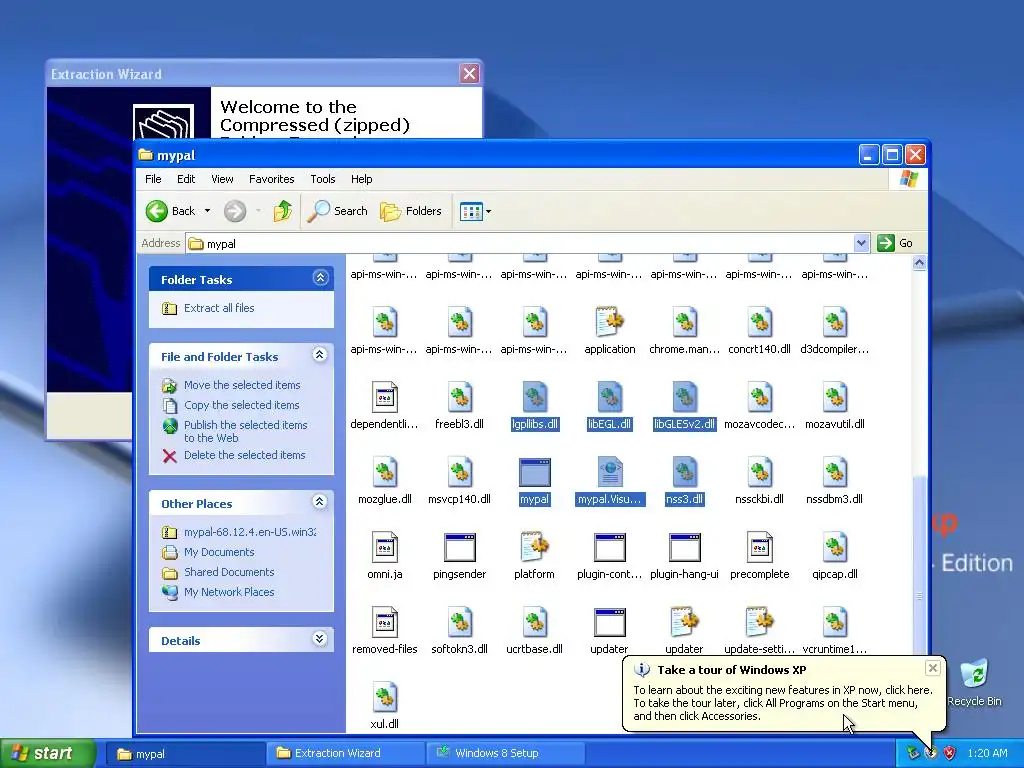1024x768 pixels.
Task: Select lgpllibs.dll file icon
Action: click(x=535, y=397)
